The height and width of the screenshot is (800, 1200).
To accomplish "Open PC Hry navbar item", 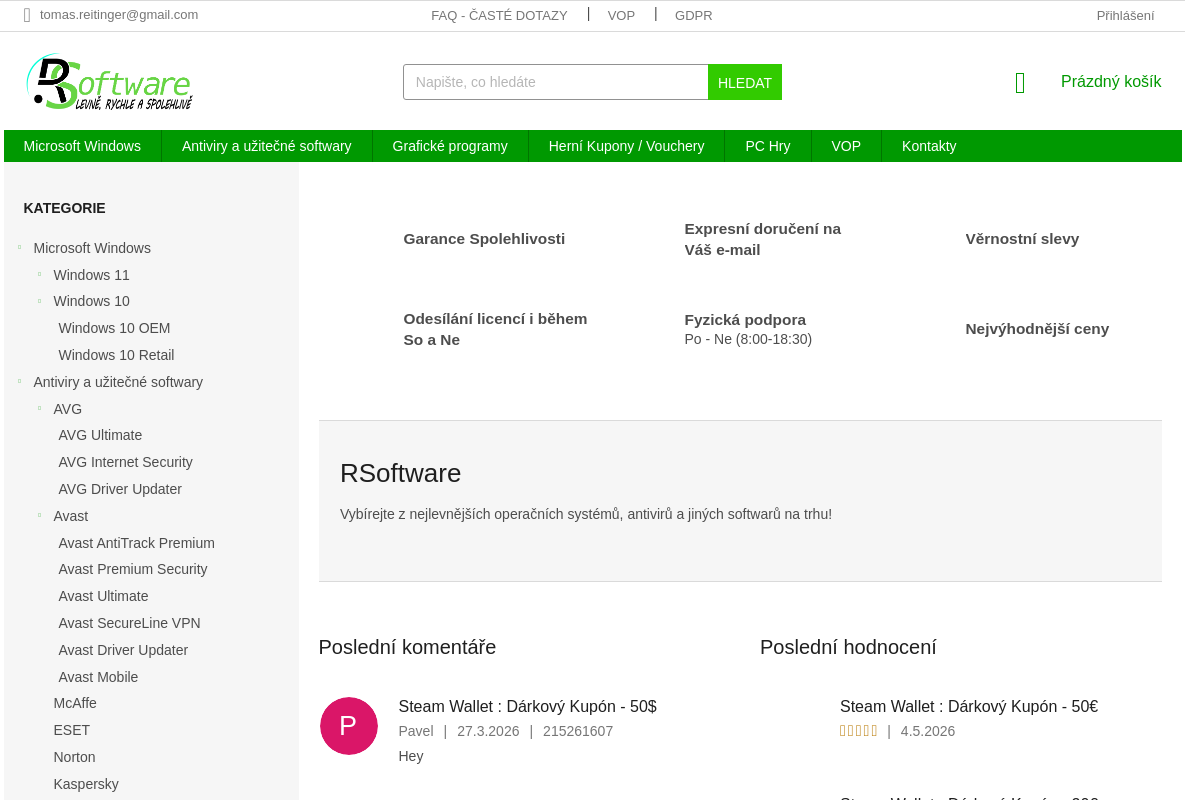I will tap(768, 146).
